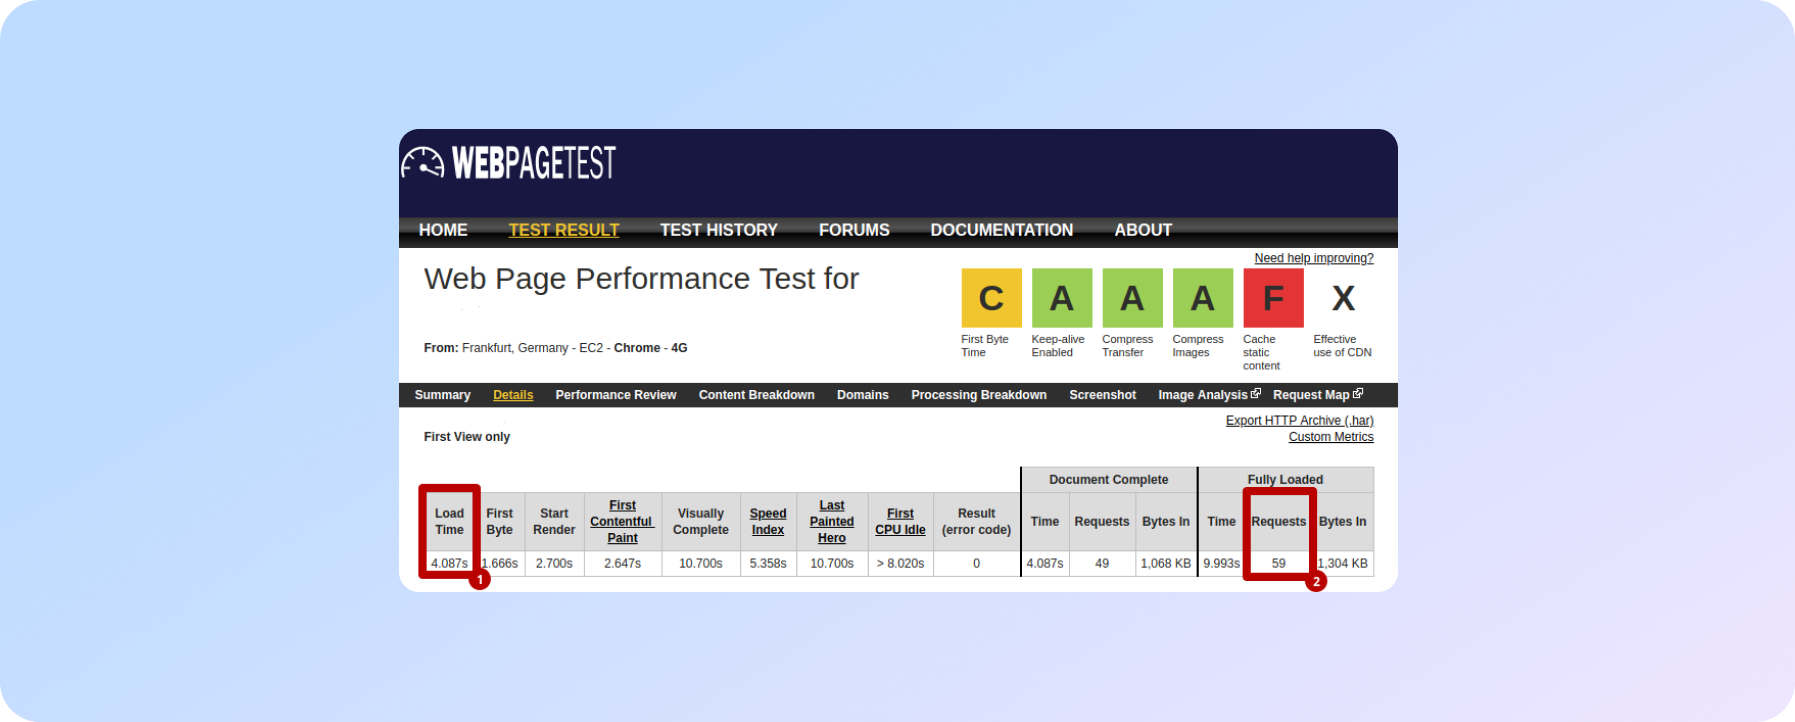Click the Visually Complete column header

pyautogui.click(x=701, y=522)
